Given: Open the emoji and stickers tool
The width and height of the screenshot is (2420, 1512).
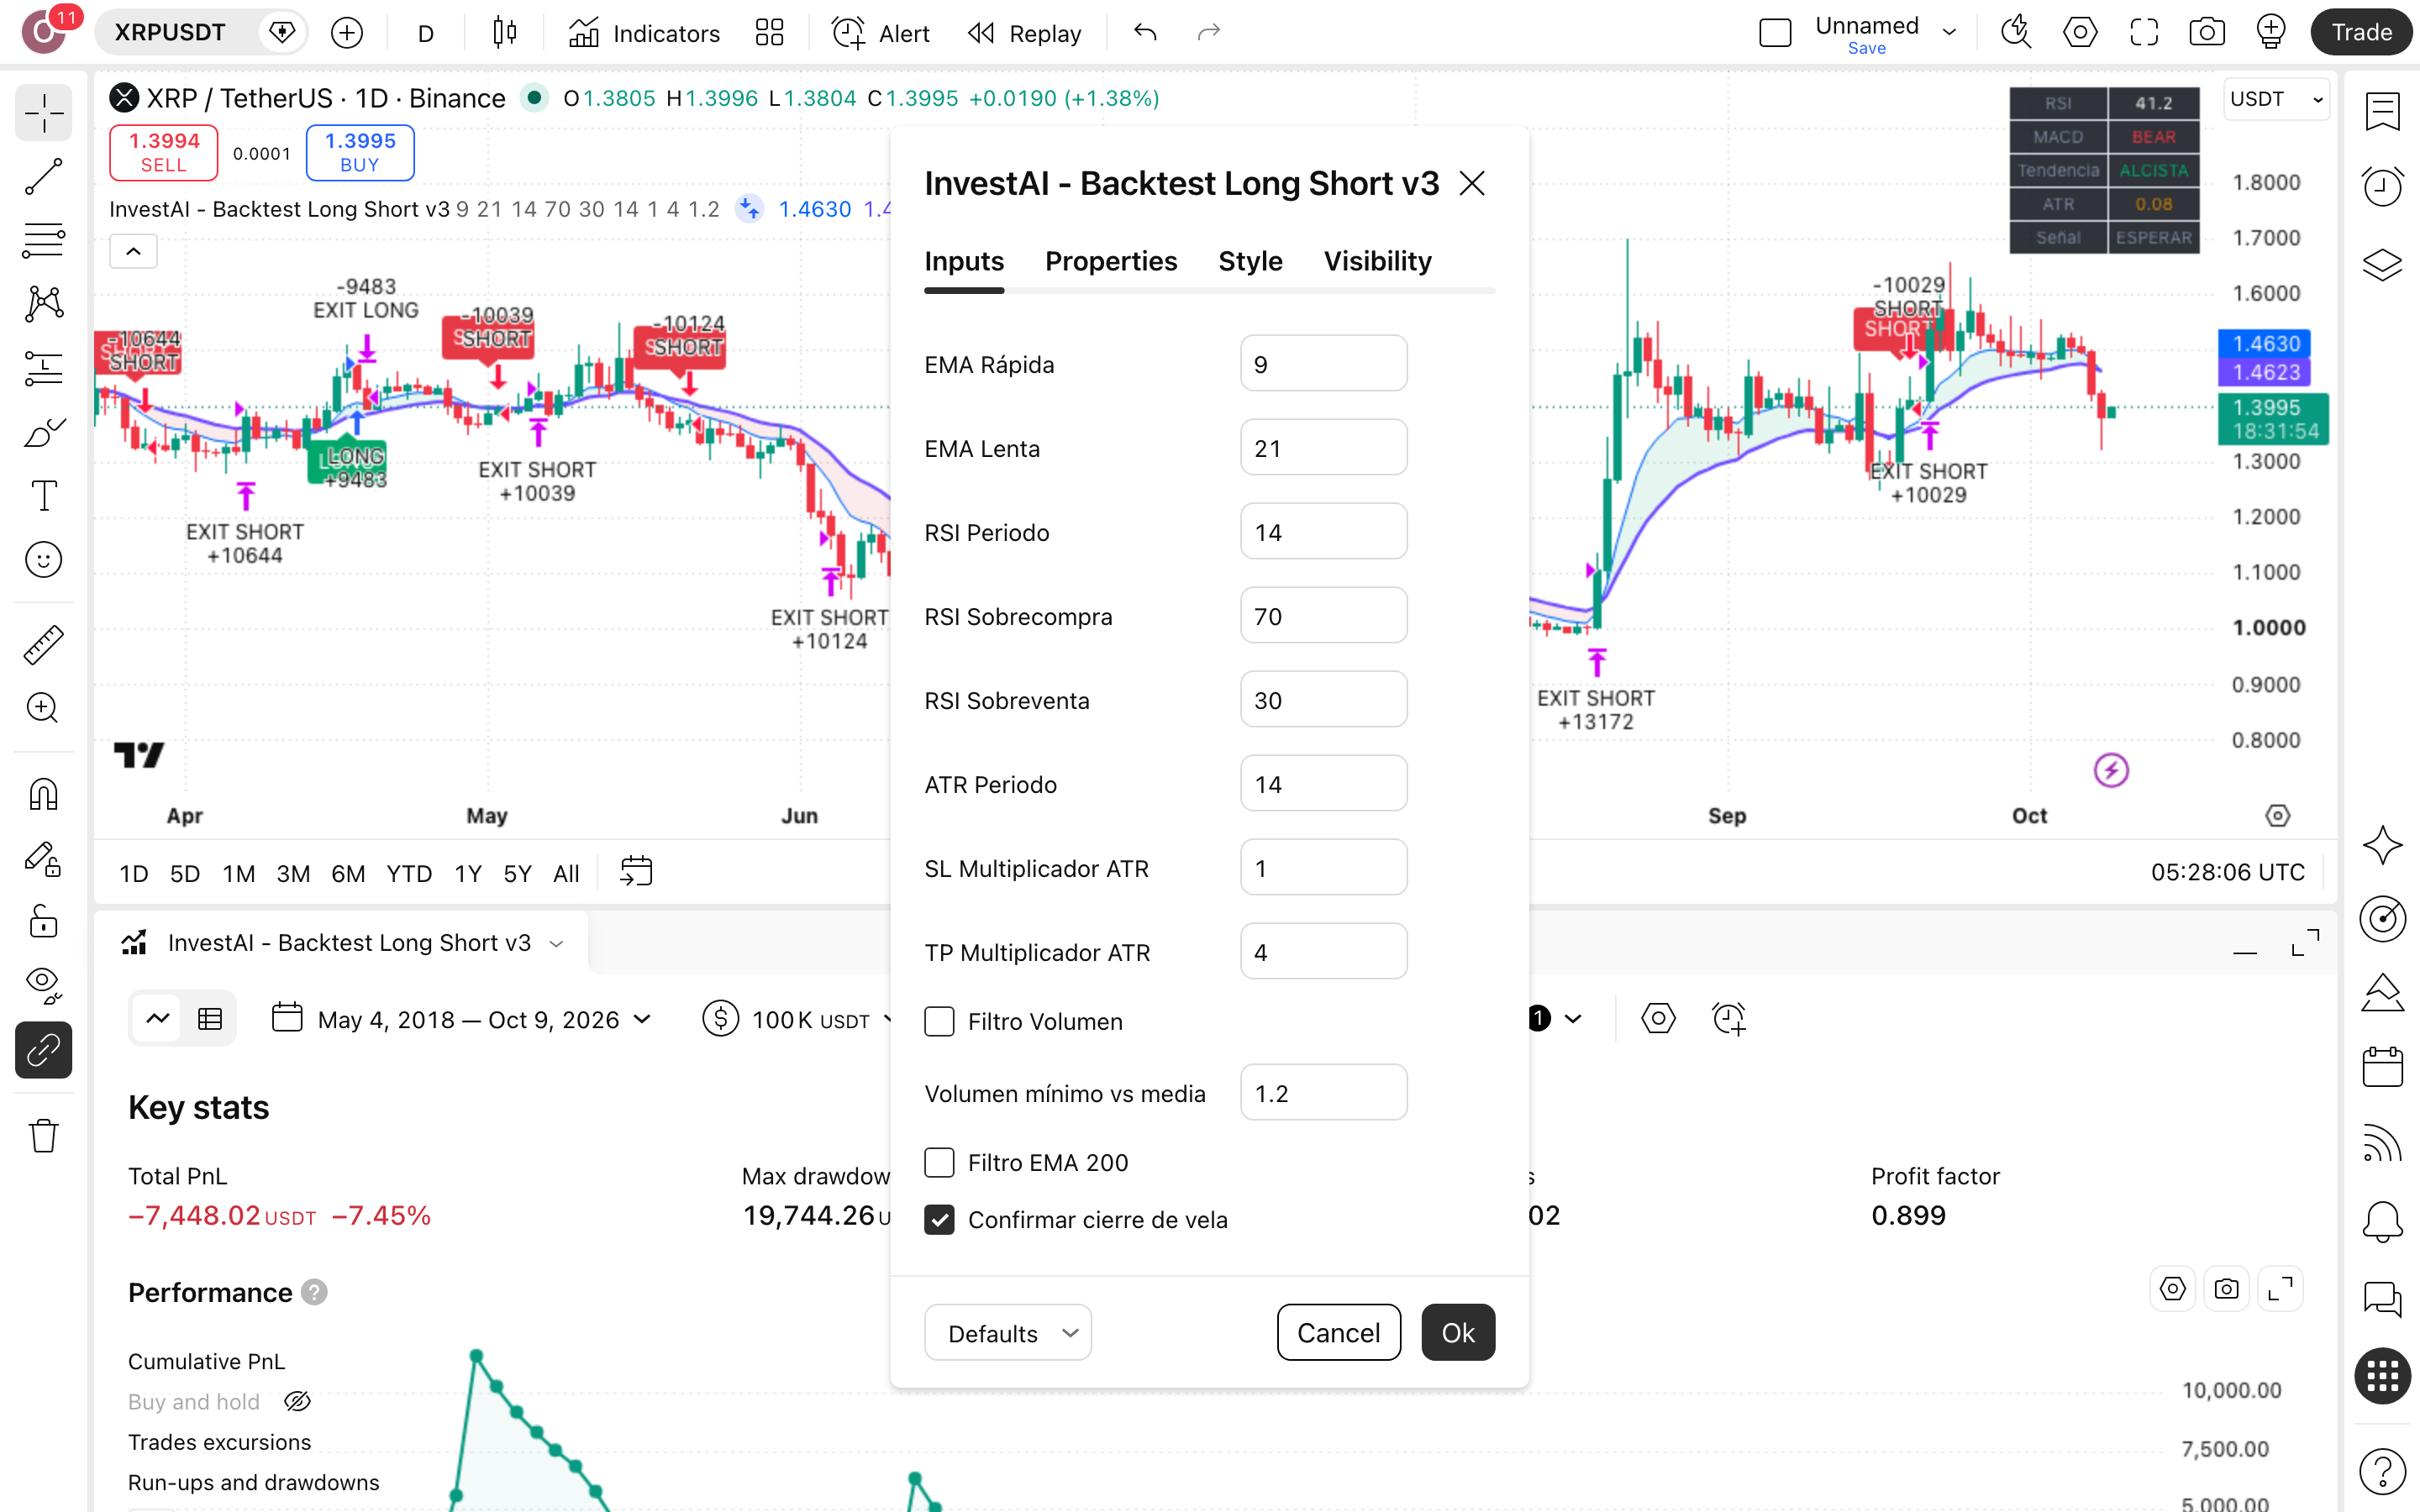Looking at the screenshot, I should tap(43, 560).
